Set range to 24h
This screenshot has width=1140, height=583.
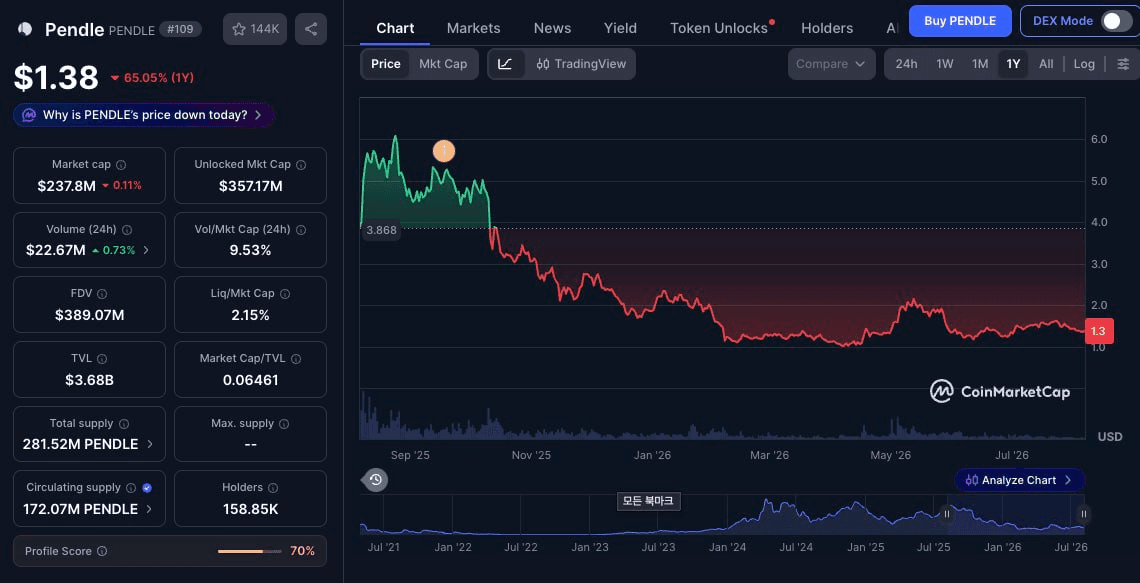906,64
